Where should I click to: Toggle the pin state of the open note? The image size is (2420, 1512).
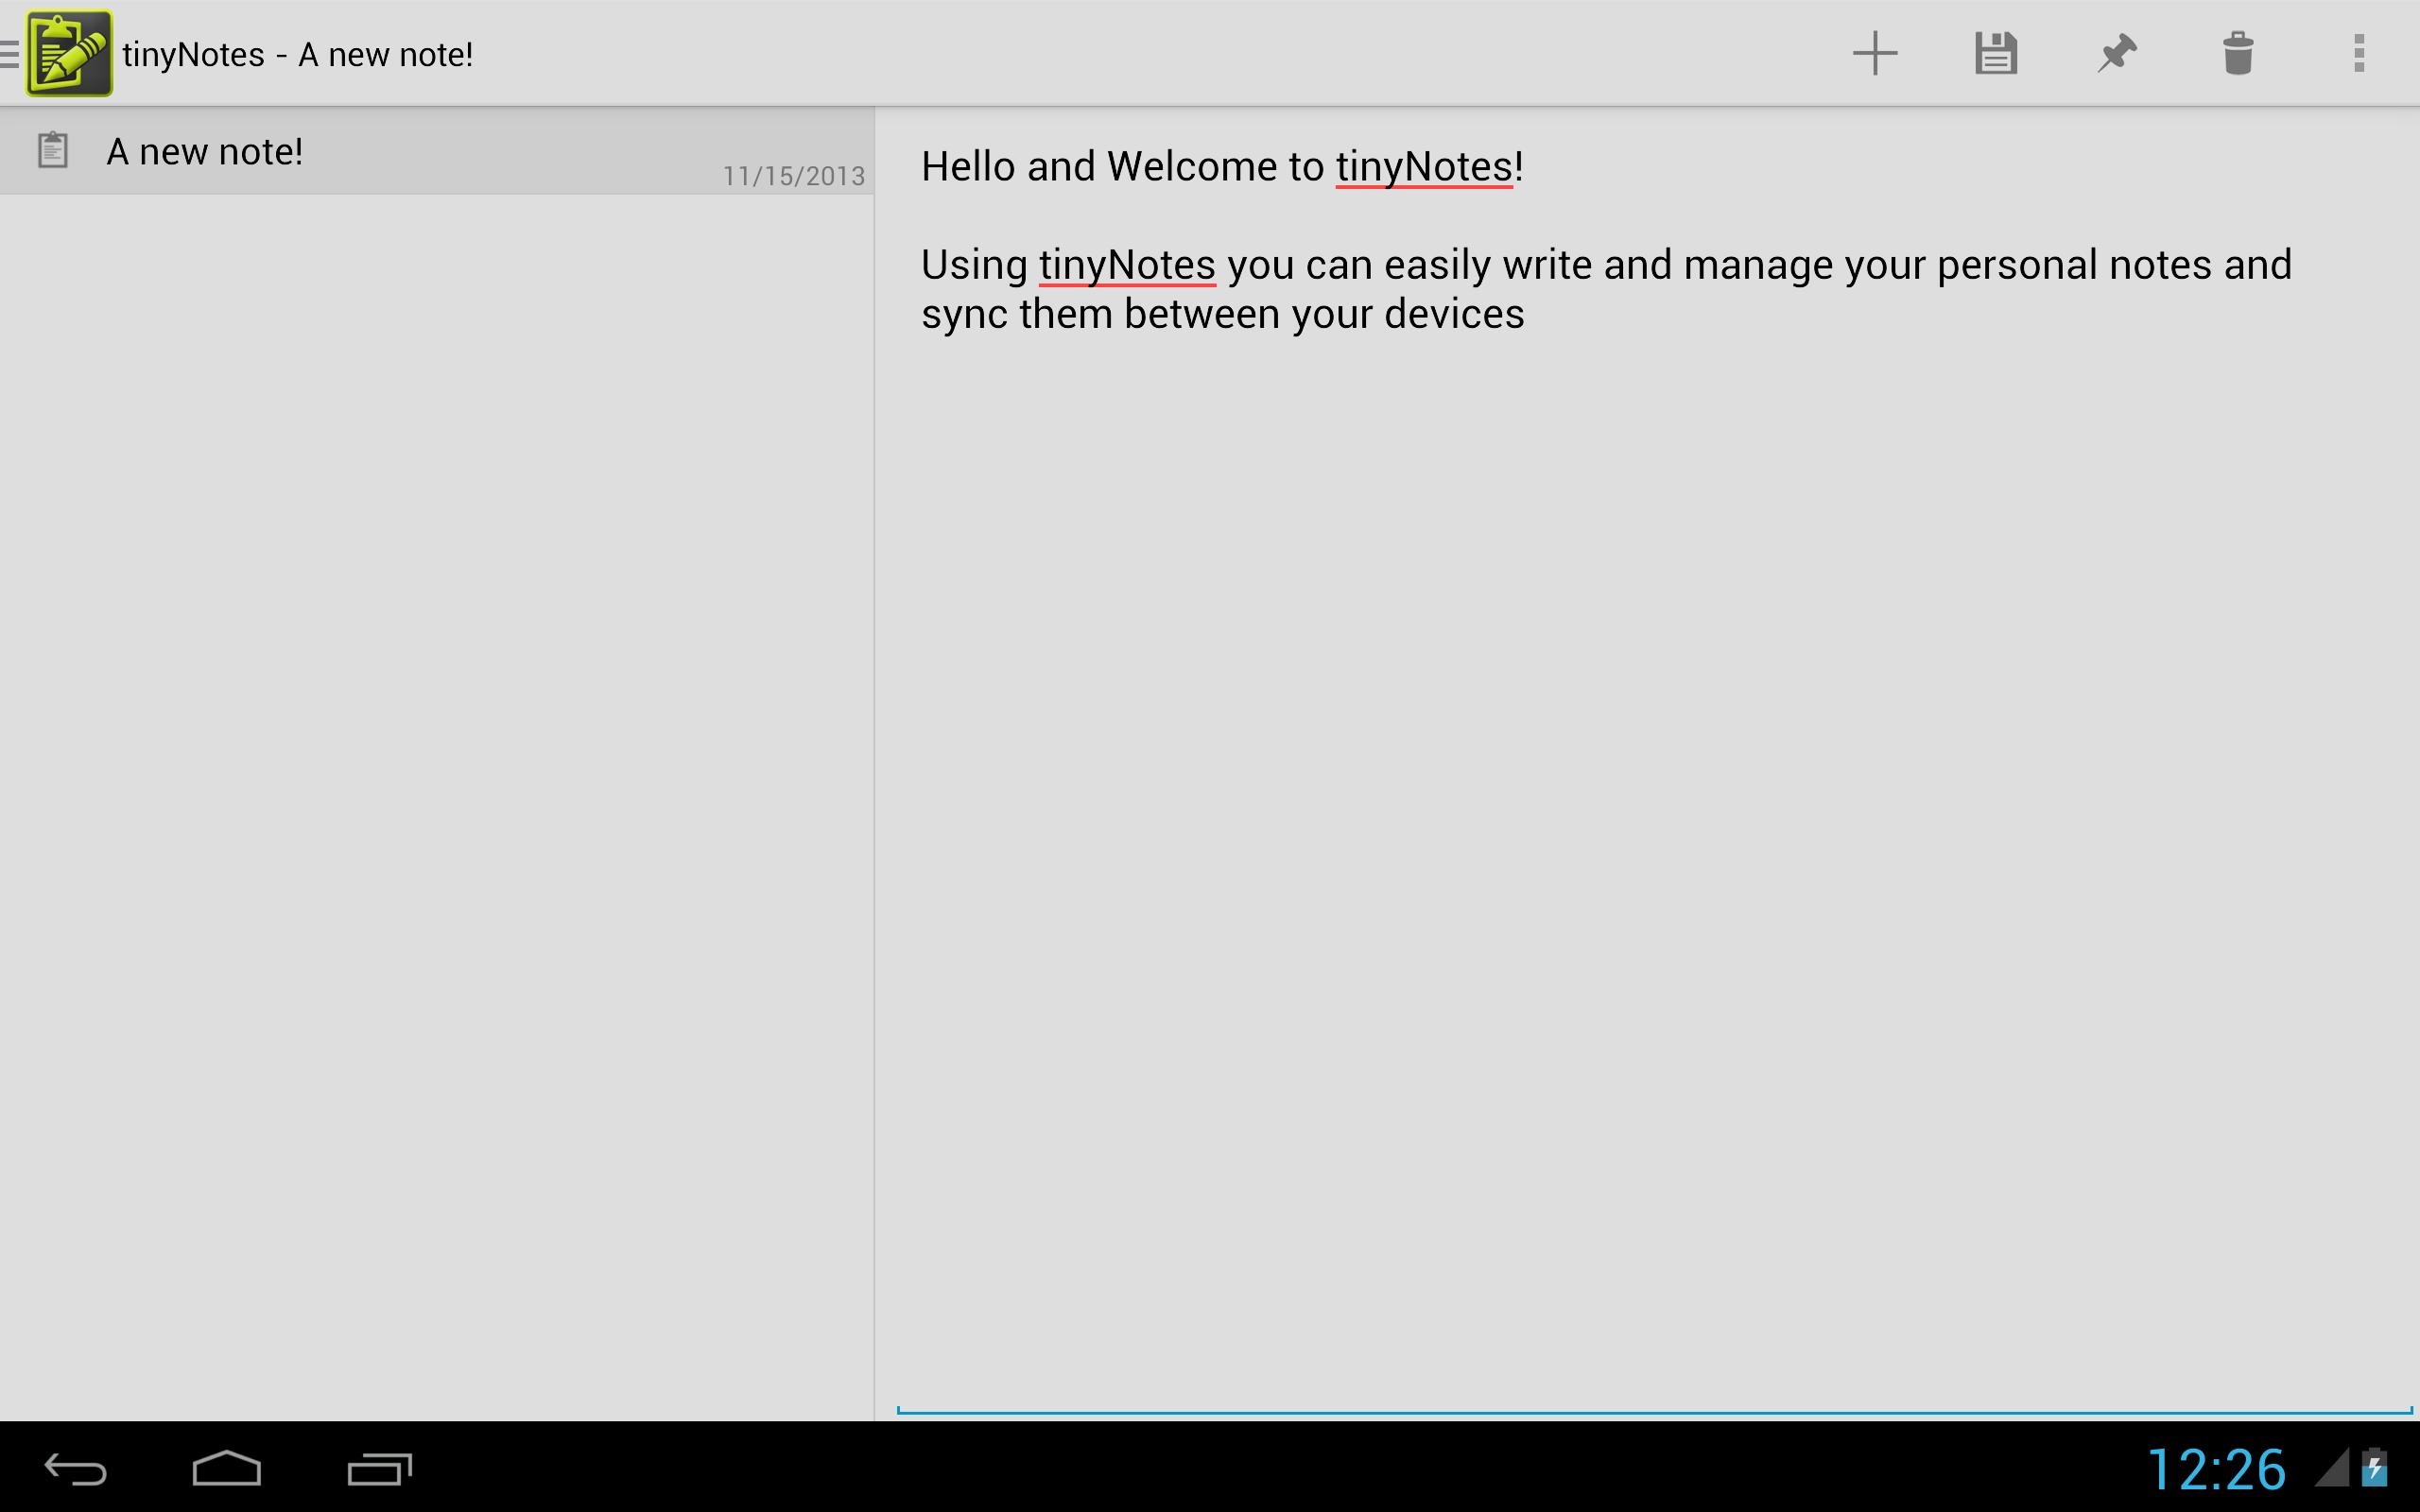coord(2117,52)
